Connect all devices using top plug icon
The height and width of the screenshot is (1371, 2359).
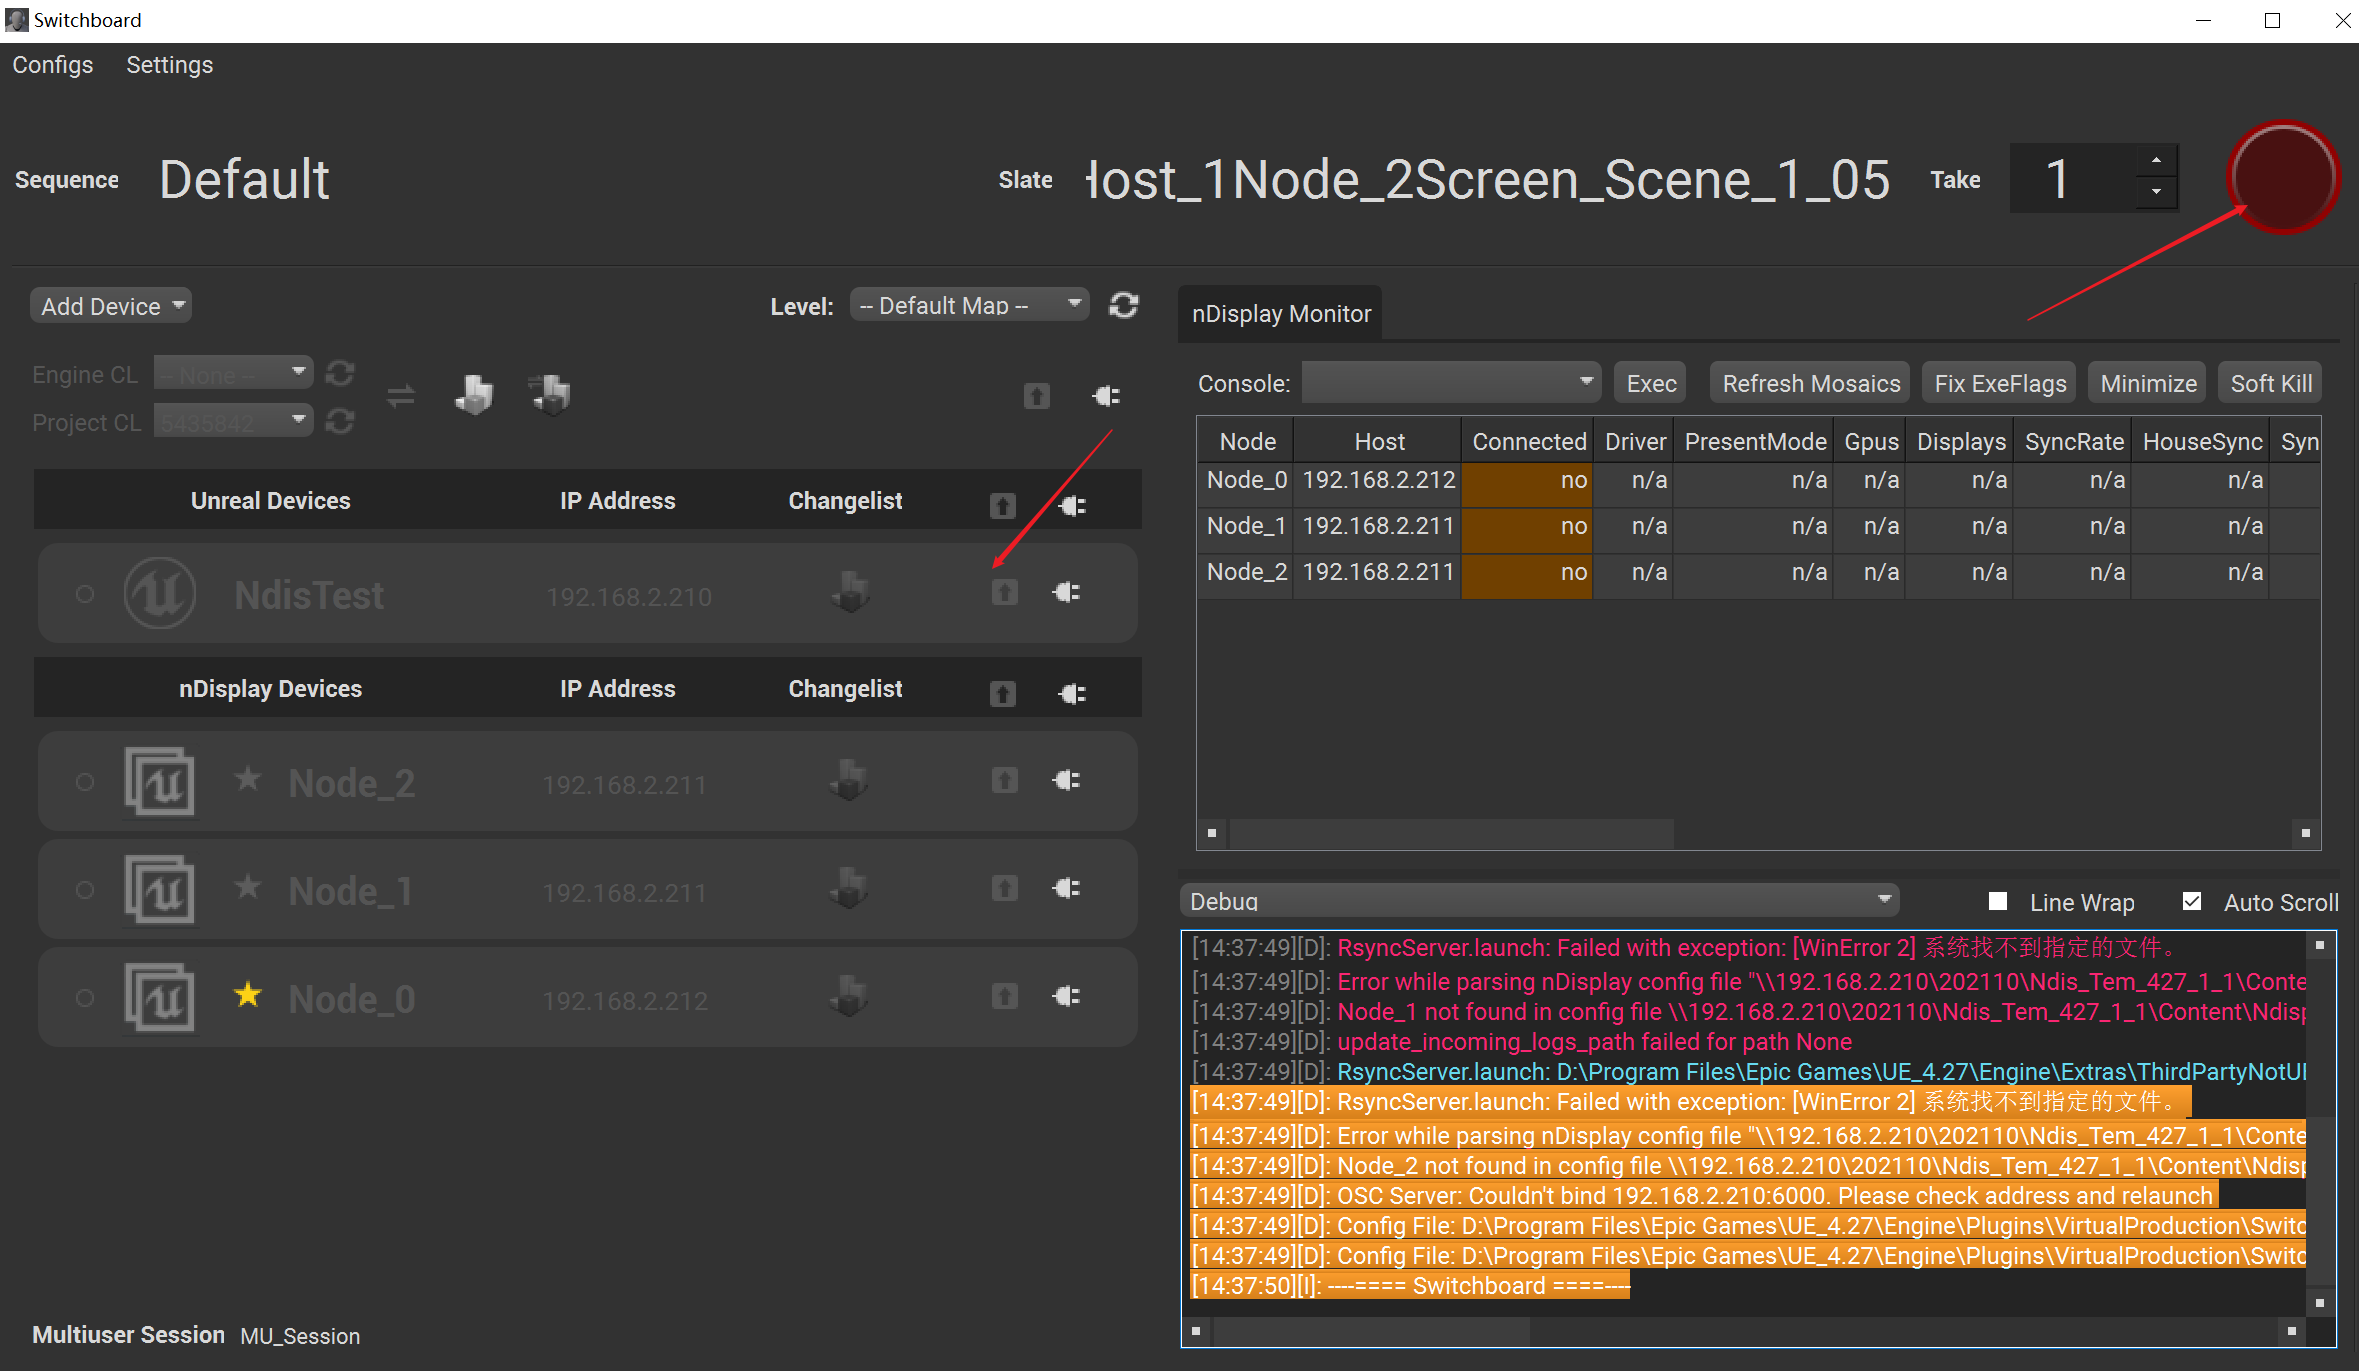pos(1106,397)
